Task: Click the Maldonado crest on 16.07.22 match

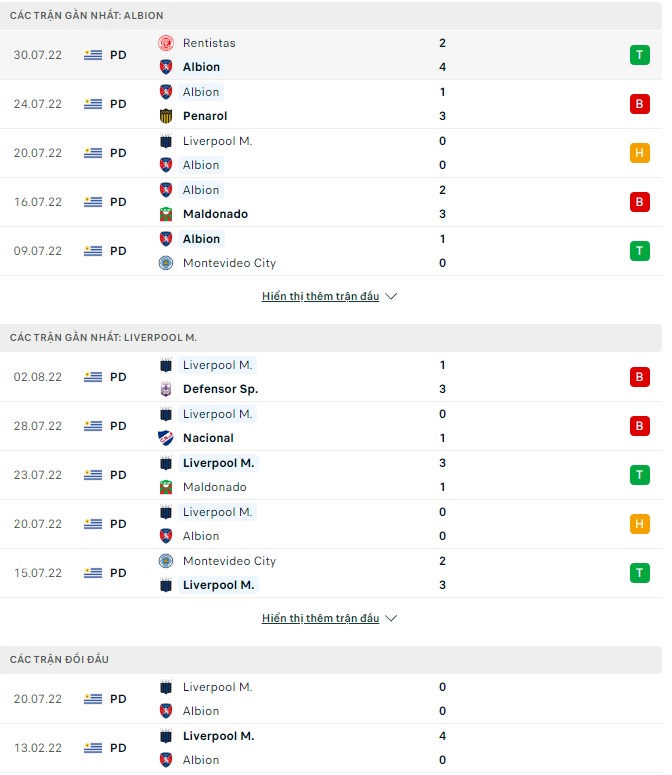Action: point(166,214)
